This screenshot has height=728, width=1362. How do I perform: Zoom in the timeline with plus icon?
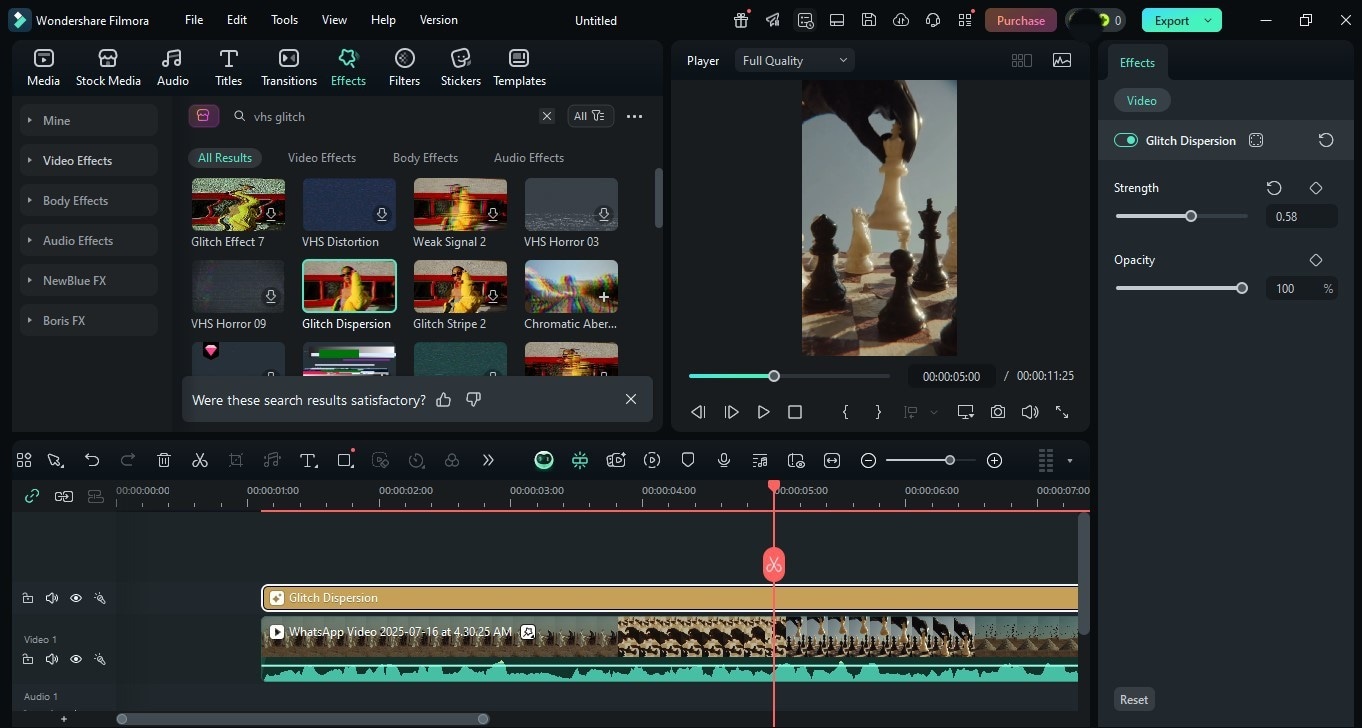click(x=994, y=460)
